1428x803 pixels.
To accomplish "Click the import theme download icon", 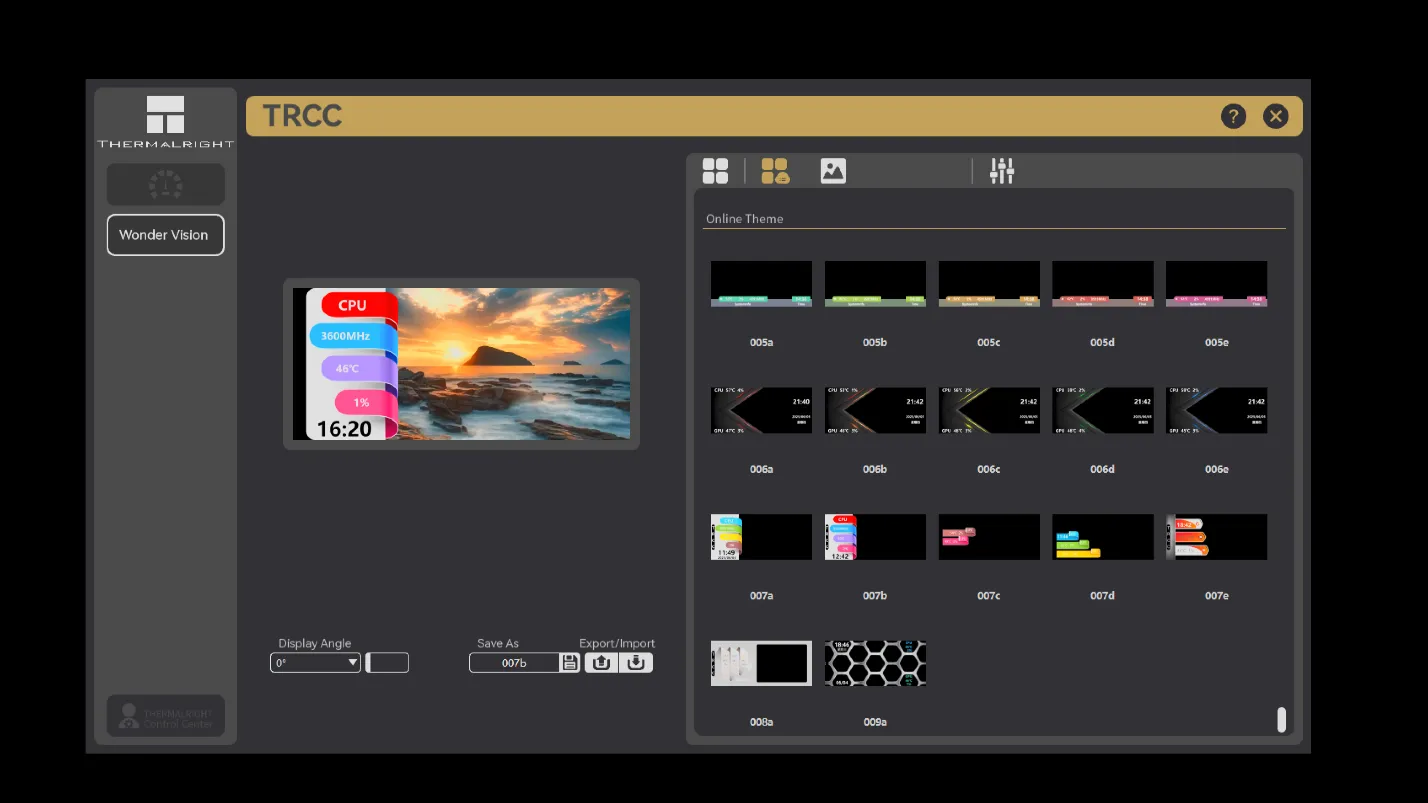I will pos(636,662).
